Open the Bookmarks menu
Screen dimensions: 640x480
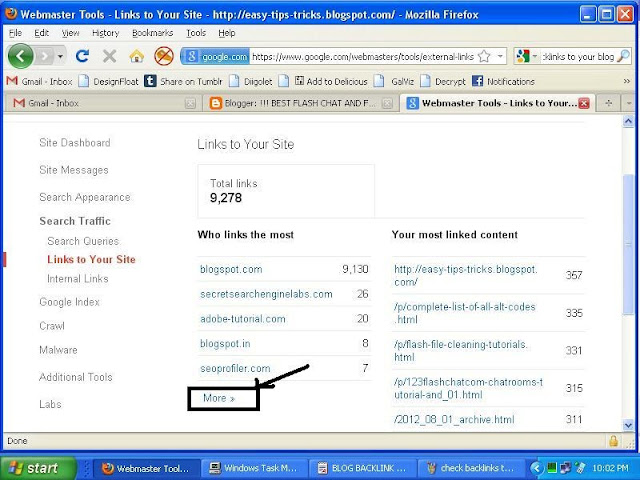(x=153, y=33)
